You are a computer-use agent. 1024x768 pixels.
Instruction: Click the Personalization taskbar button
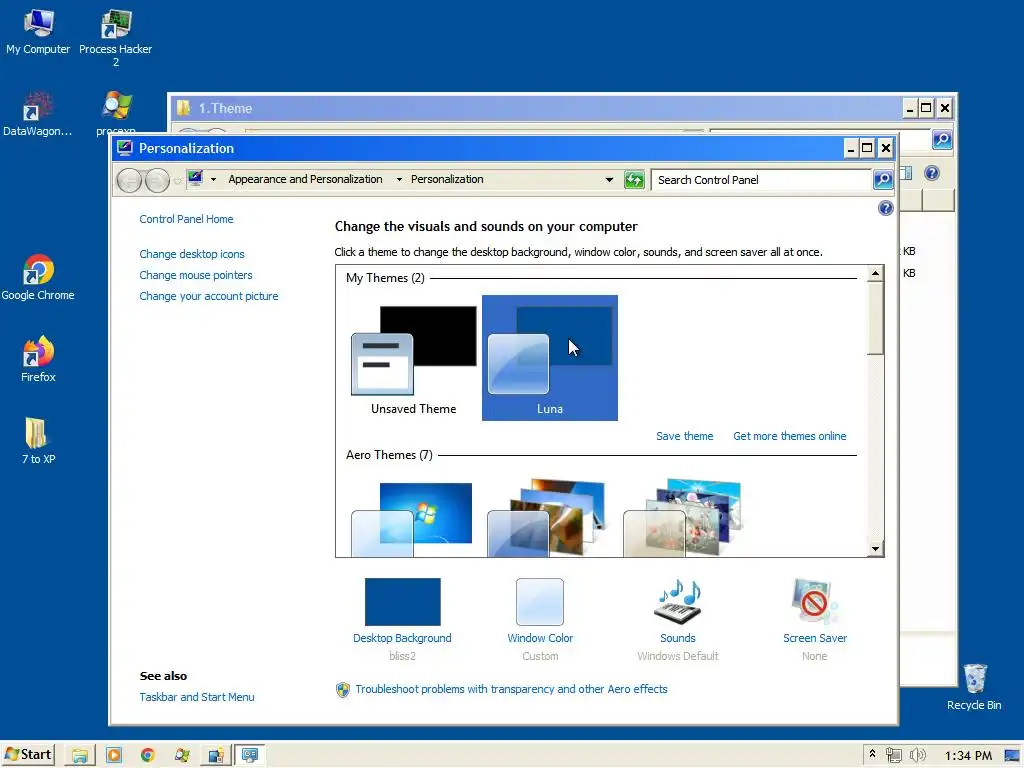click(249, 756)
